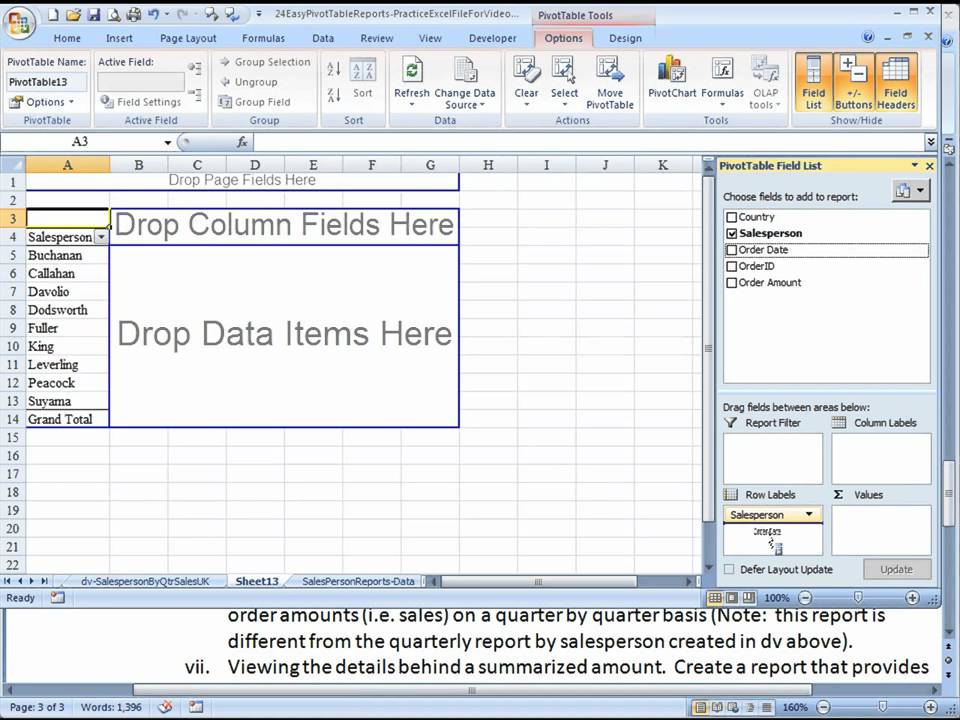Click the Word zoom slider handle
This screenshot has width=960, height=720.
coord(882,707)
